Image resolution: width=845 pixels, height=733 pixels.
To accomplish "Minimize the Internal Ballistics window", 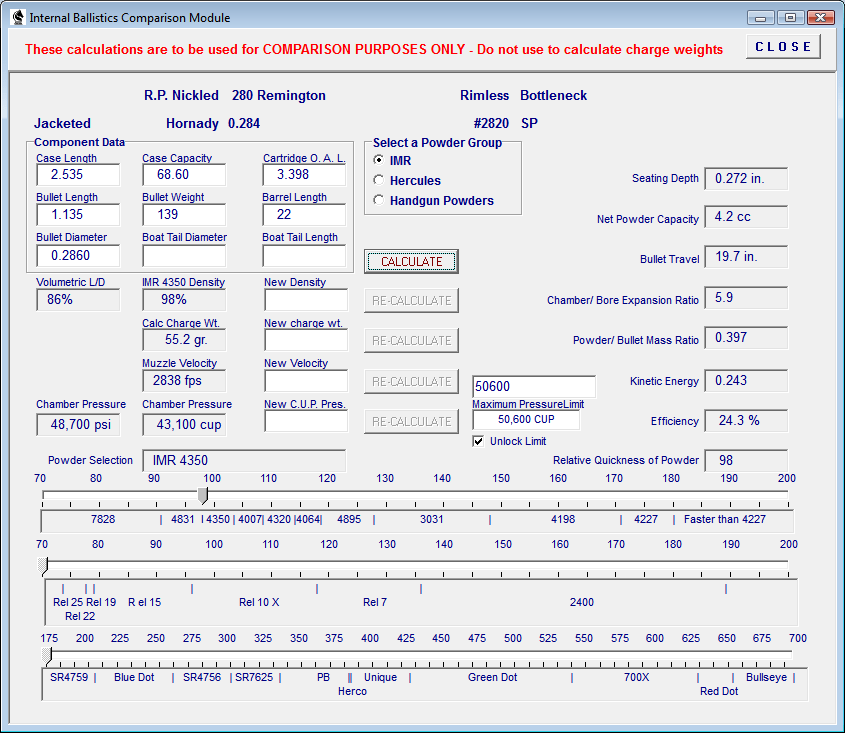I will tap(761, 18).
